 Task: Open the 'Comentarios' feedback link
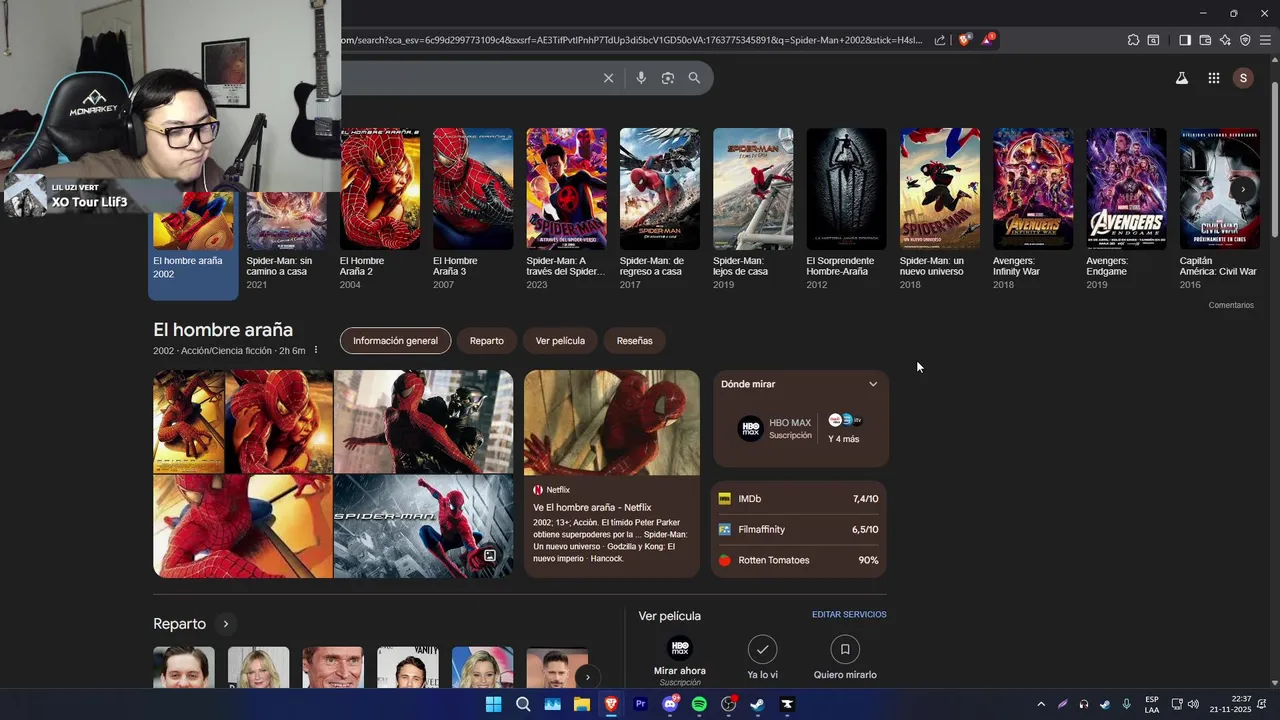[x=1231, y=305]
